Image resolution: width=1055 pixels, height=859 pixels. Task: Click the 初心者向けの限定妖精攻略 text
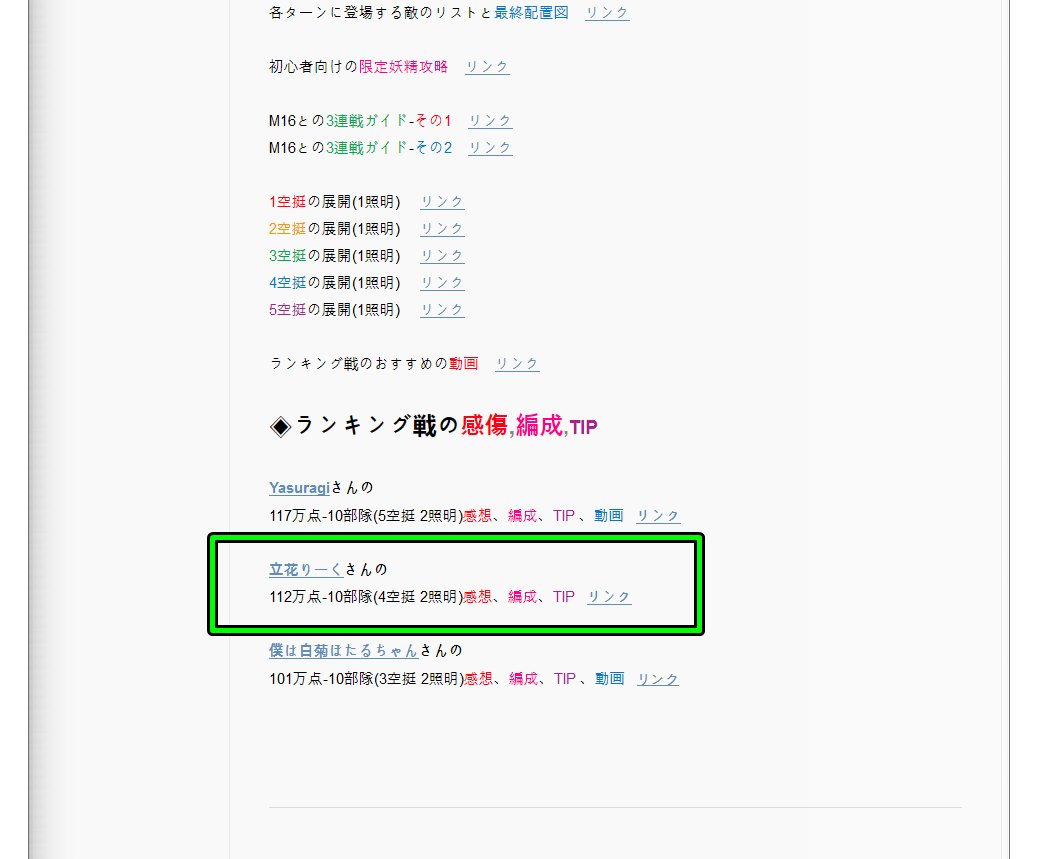tap(359, 67)
